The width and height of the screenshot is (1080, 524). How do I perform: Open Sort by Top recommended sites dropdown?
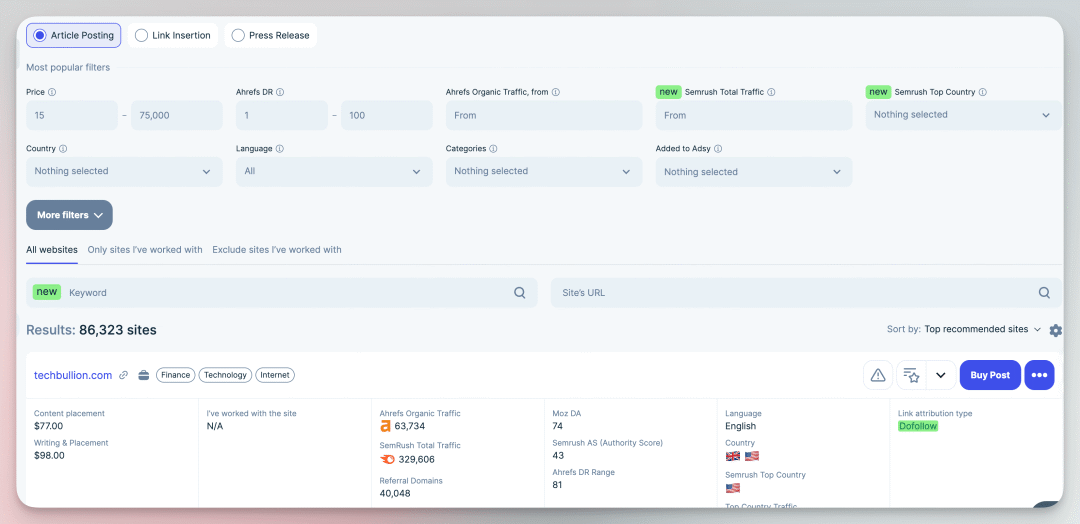(982, 329)
